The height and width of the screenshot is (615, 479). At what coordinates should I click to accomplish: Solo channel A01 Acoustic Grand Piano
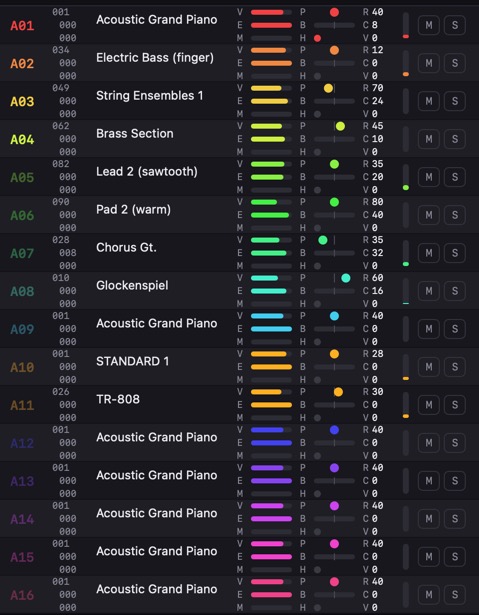pos(455,25)
